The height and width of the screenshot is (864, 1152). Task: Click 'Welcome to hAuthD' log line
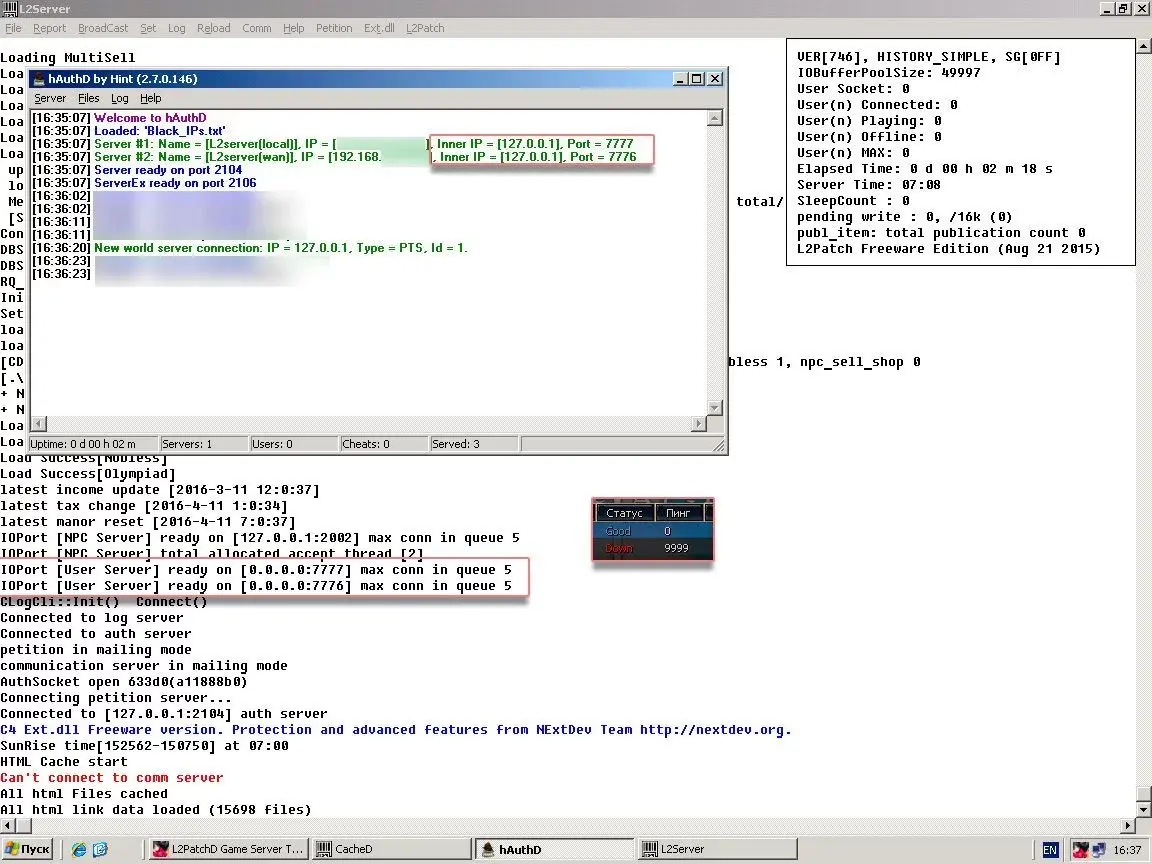(x=150, y=118)
